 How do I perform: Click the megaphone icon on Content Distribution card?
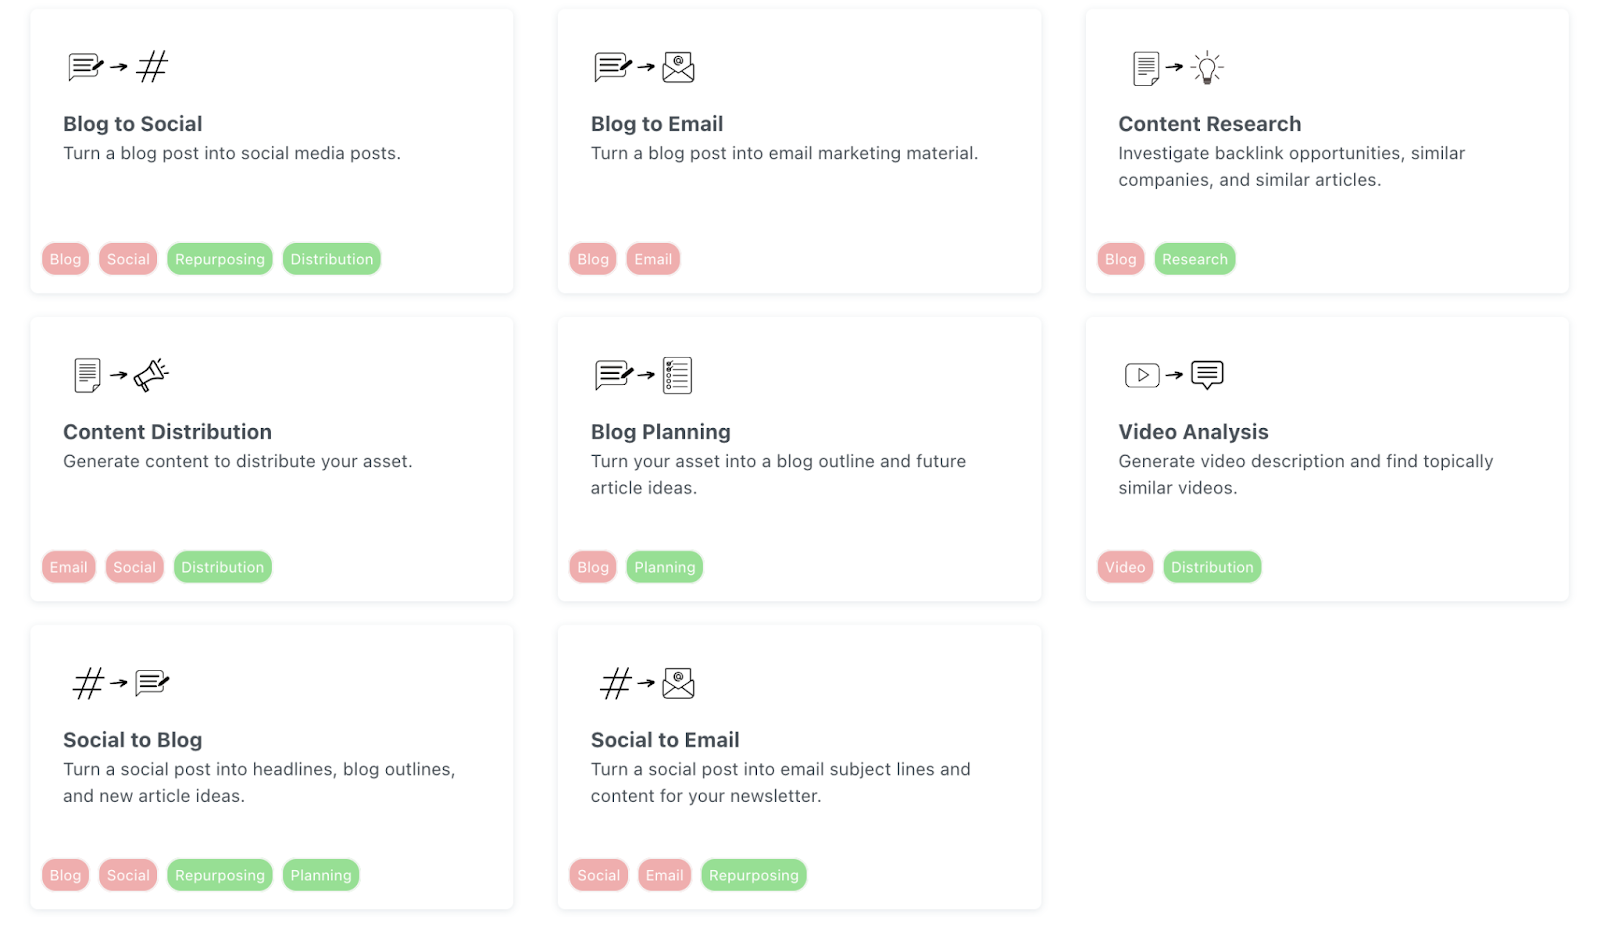[x=151, y=375]
